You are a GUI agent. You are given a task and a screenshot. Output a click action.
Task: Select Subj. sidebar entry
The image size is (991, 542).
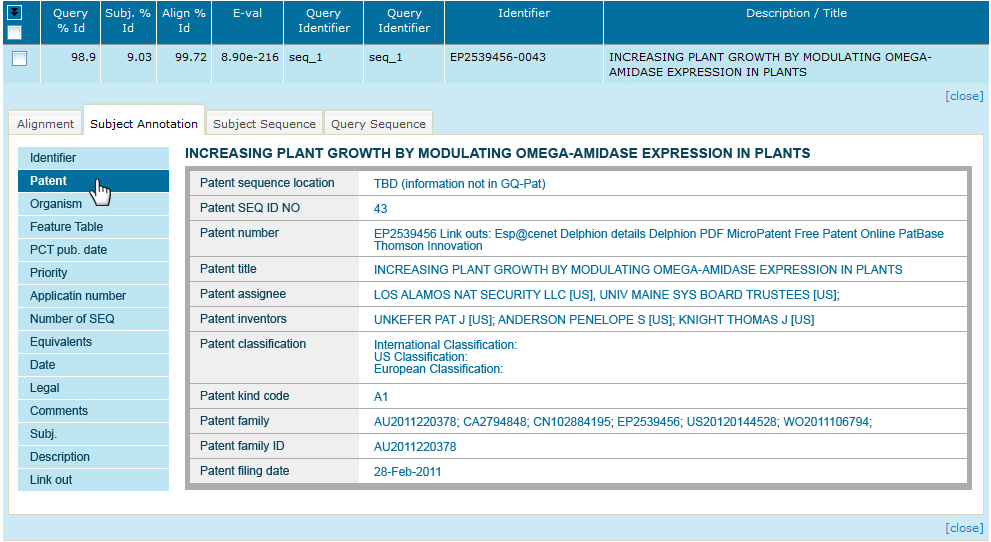coord(94,434)
